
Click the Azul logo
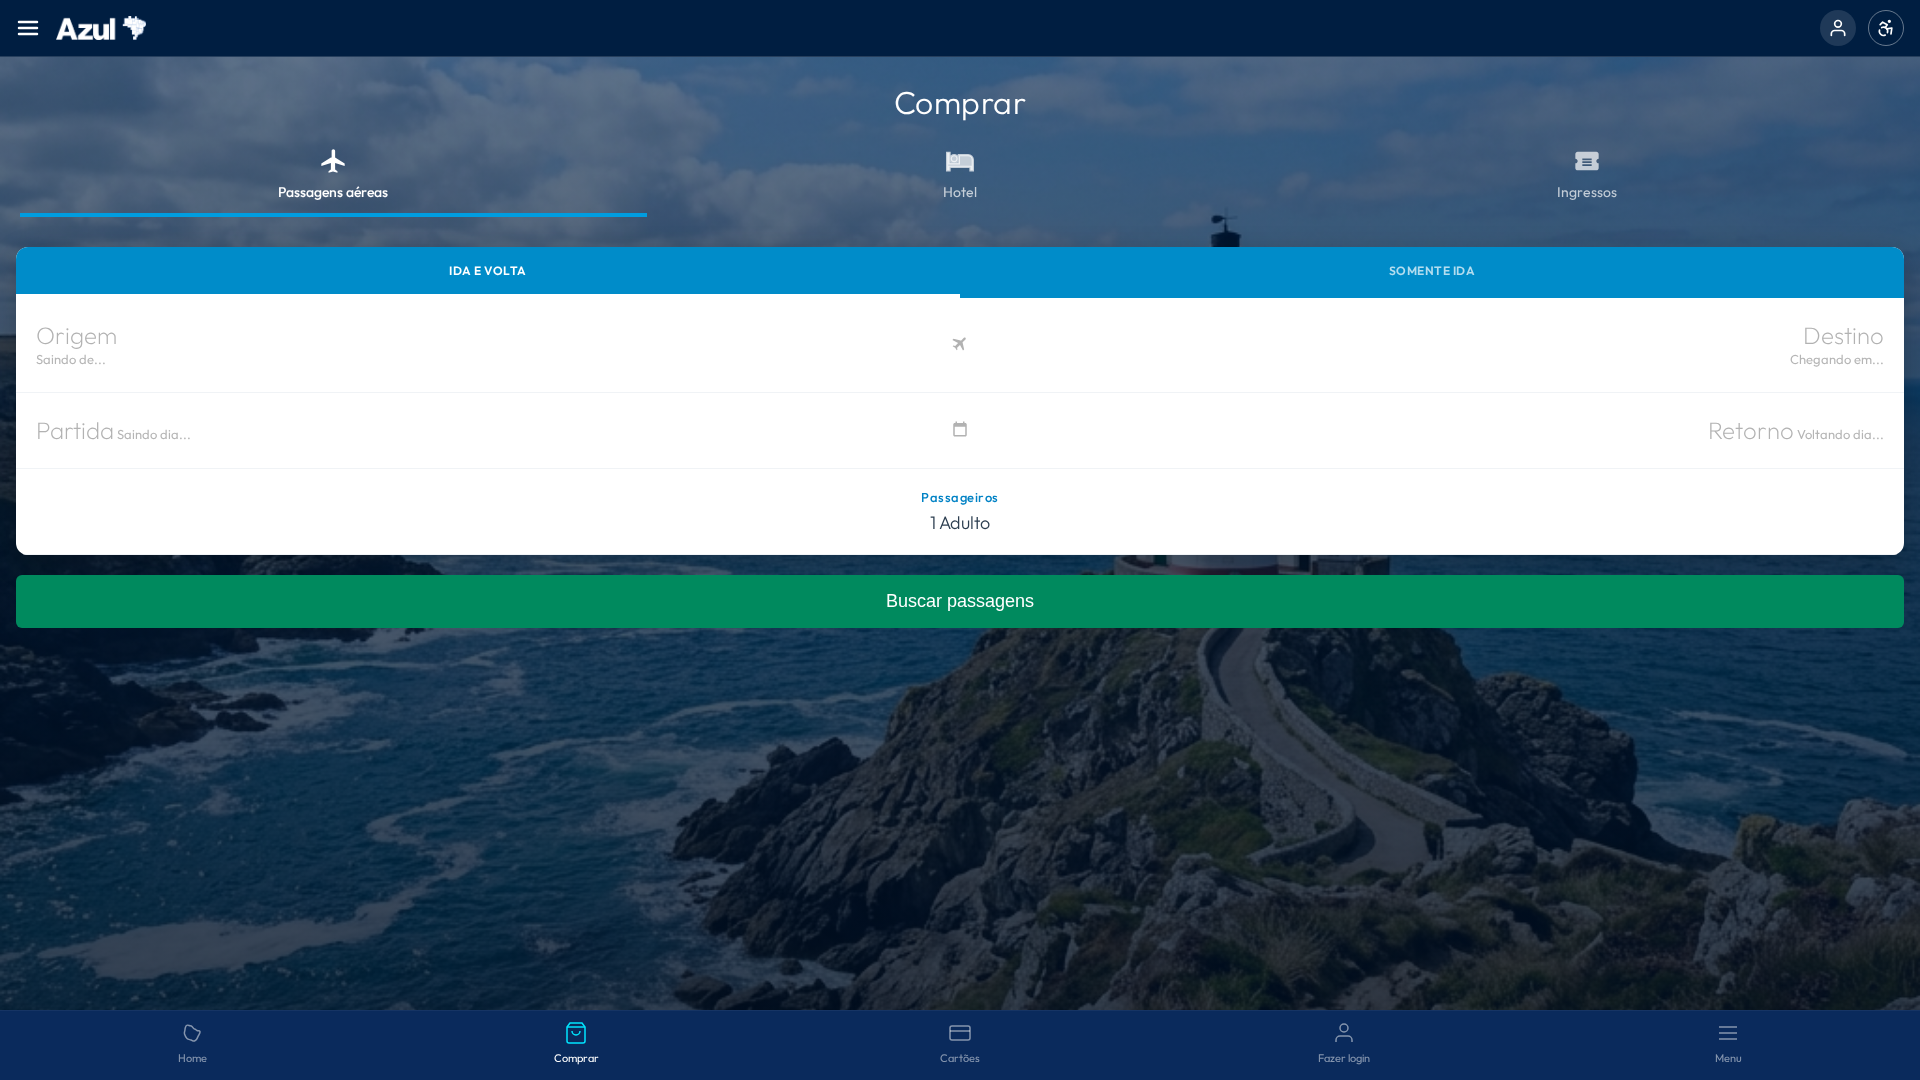coord(101,28)
